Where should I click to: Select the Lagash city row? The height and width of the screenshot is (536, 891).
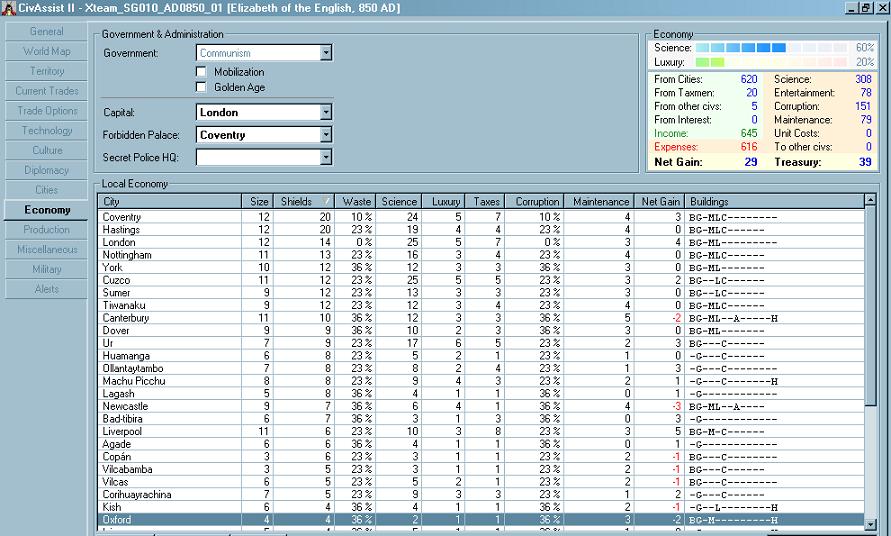point(481,393)
